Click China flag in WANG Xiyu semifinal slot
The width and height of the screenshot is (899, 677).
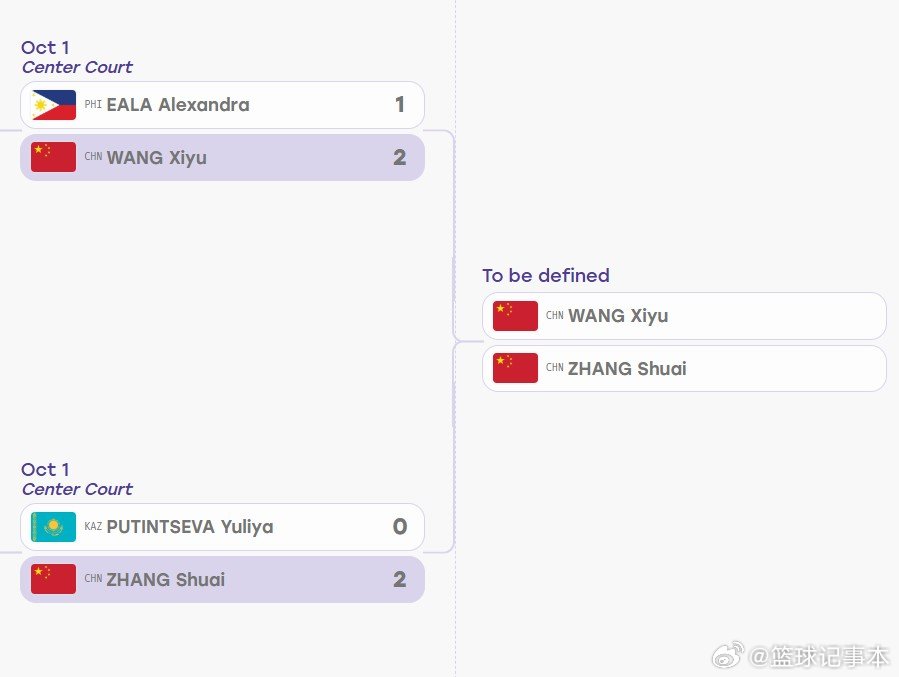coord(515,316)
